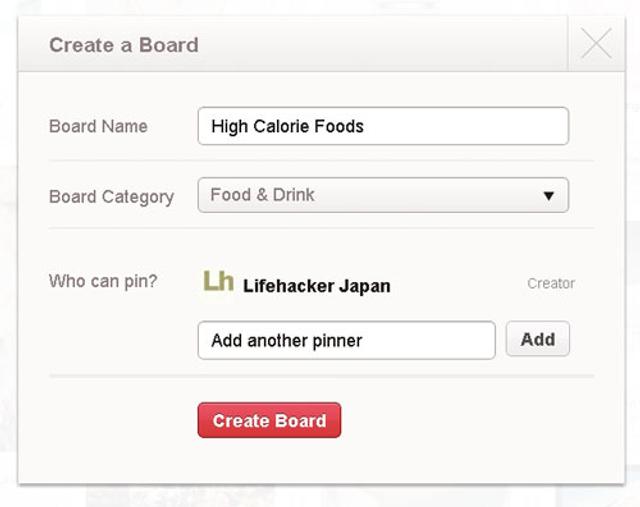This screenshot has height=507, width=640.
Task: Click the Creator role label
Action: click(551, 284)
